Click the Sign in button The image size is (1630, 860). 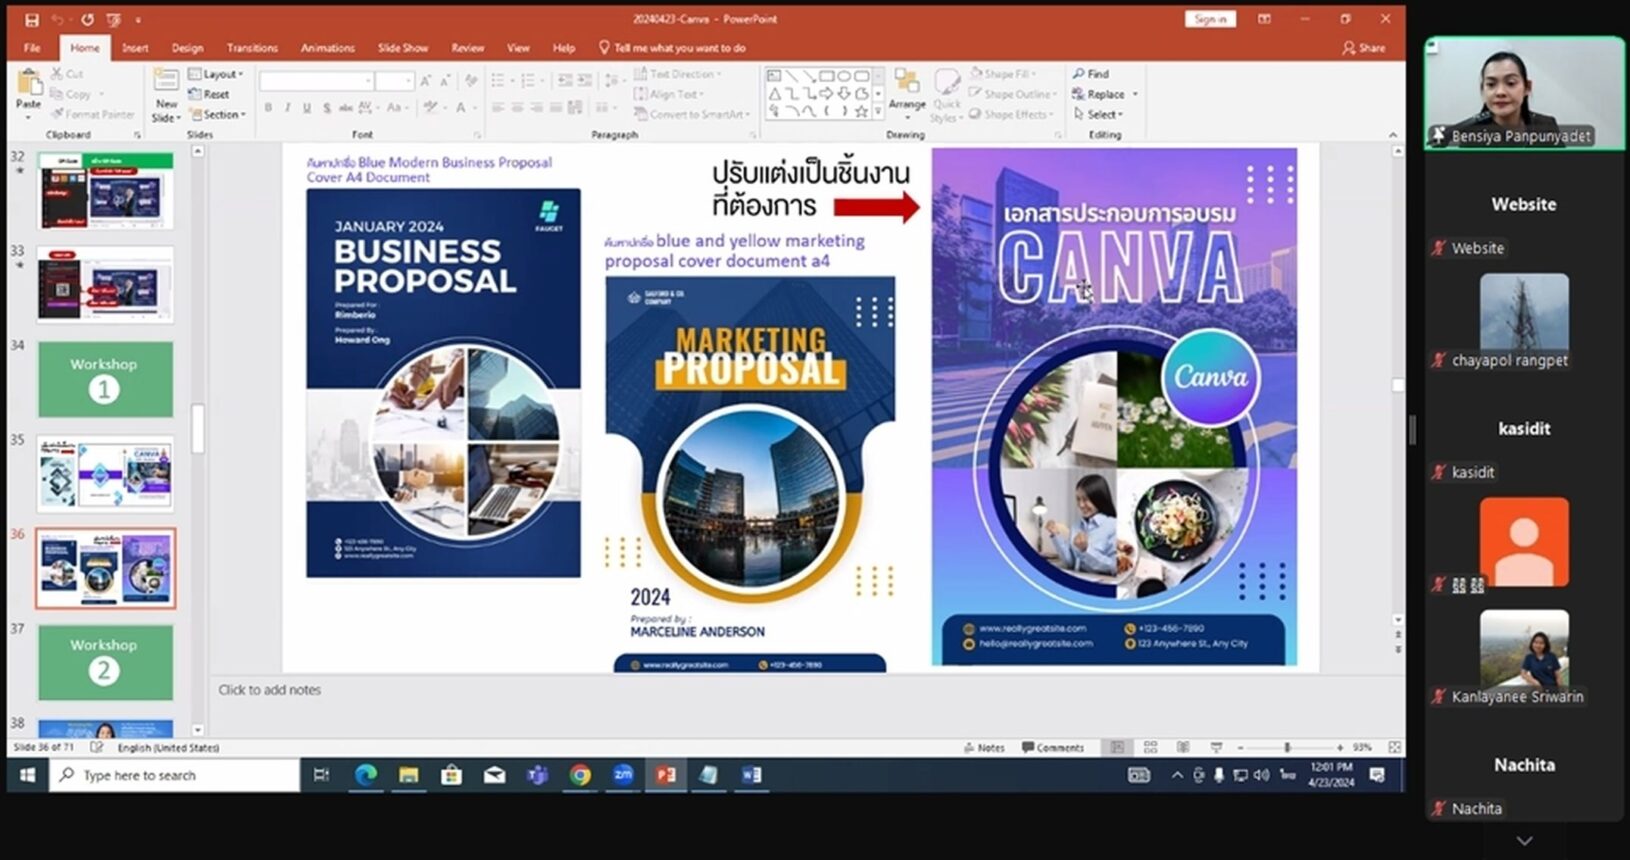tap(1210, 19)
